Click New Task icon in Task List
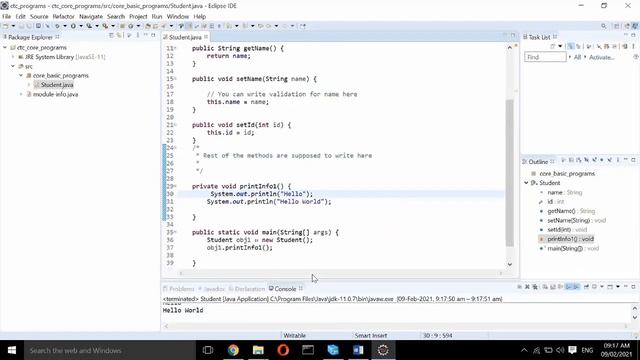Screen dimensions: 640x360 coord(552,47)
